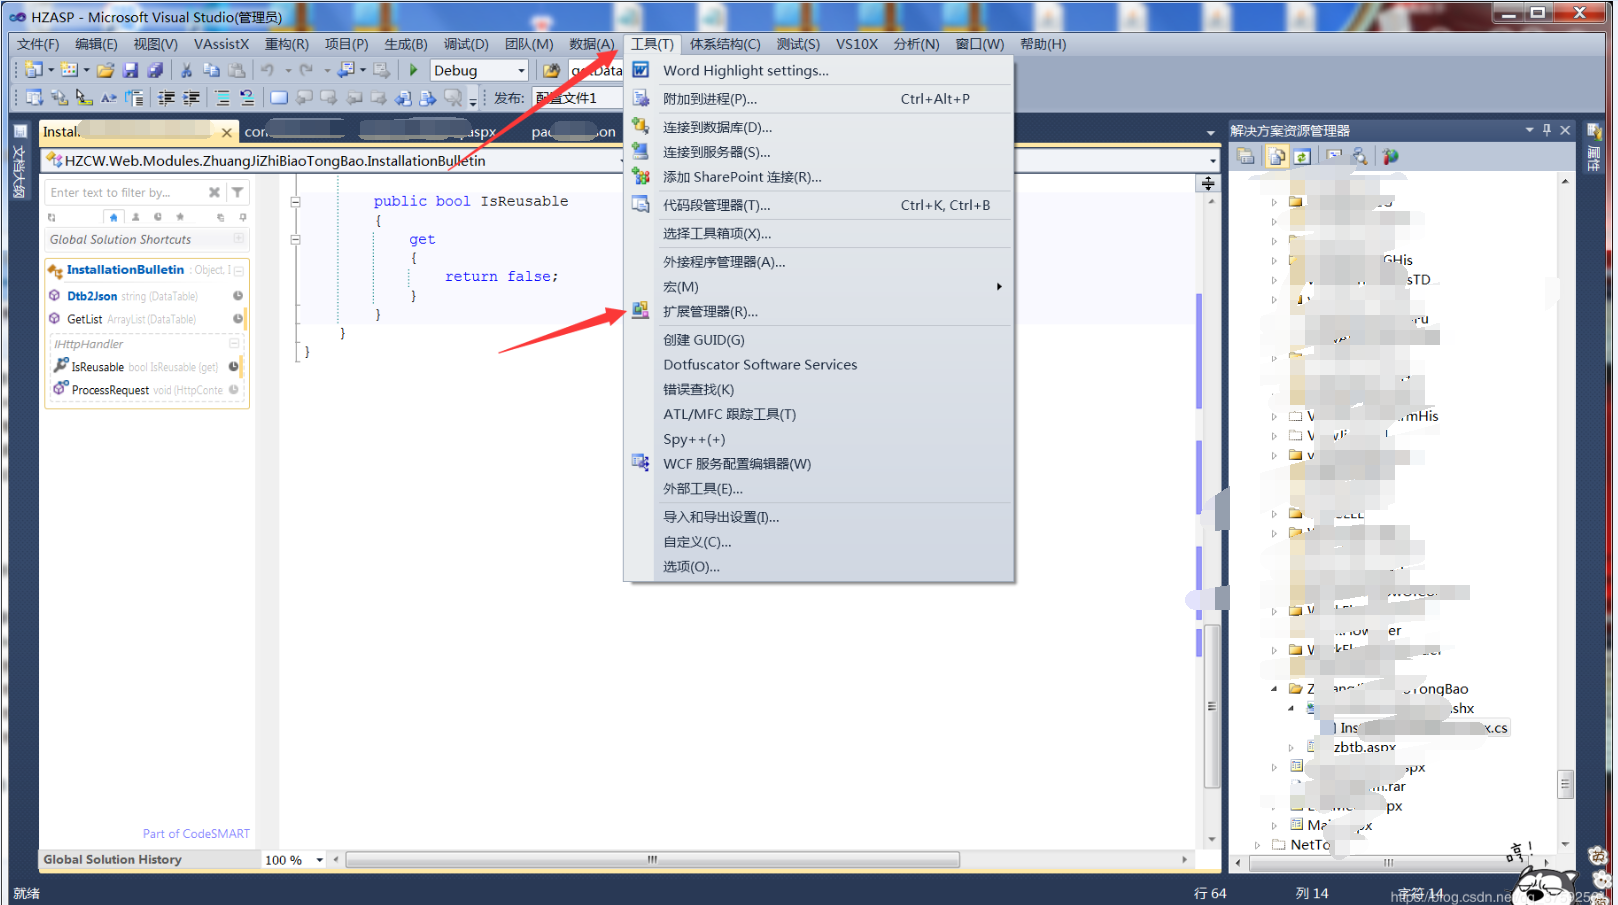The height and width of the screenshot is (905, 1618).
Task: Pin the Solution Explorer panel
Action: pyautogui.click(x=1546, y=129)
